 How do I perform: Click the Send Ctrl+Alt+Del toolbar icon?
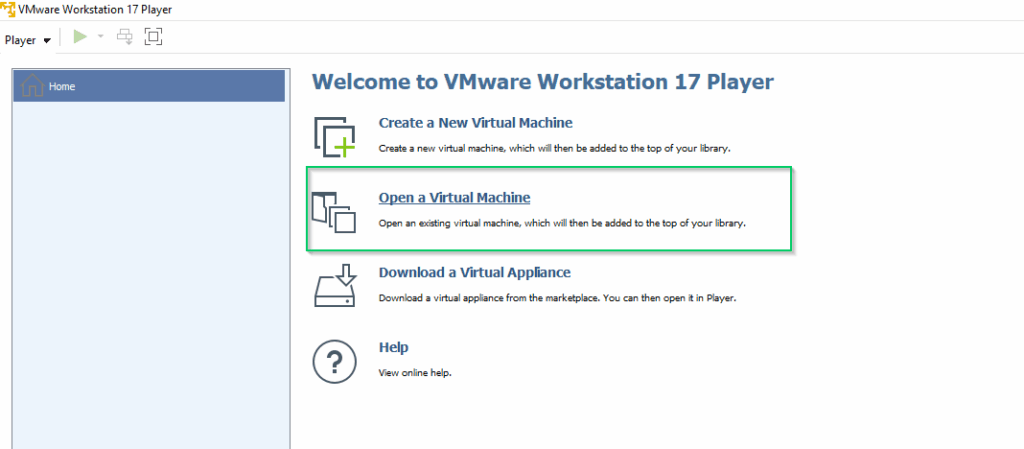coord(125,37)
